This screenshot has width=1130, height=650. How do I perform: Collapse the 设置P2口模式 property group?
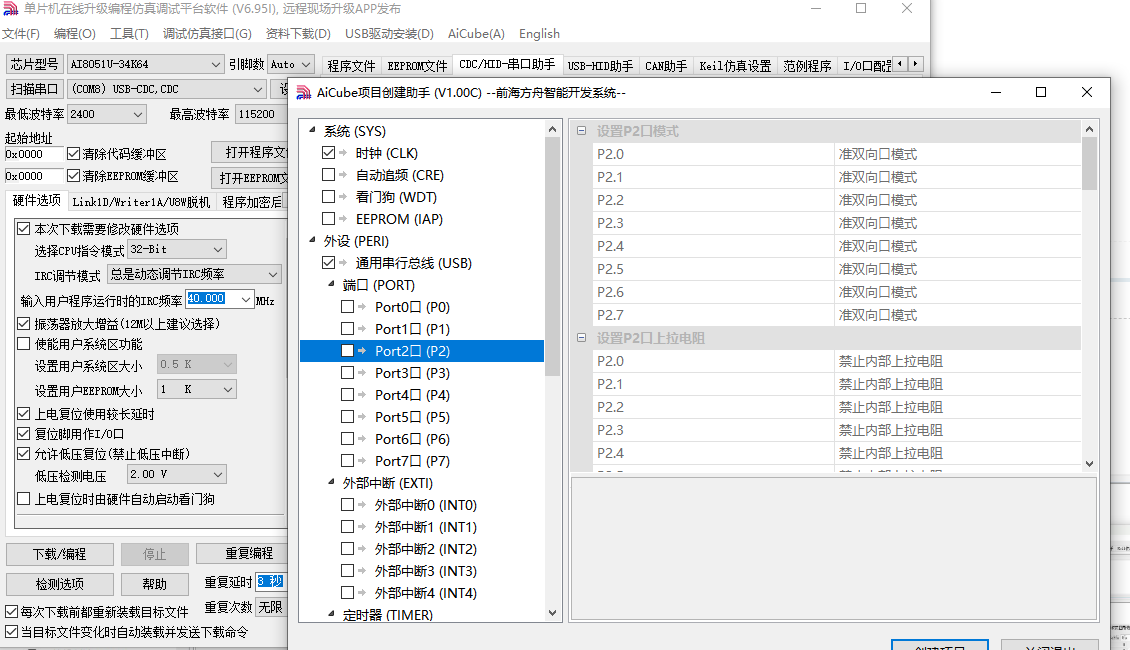pos(582,132)
